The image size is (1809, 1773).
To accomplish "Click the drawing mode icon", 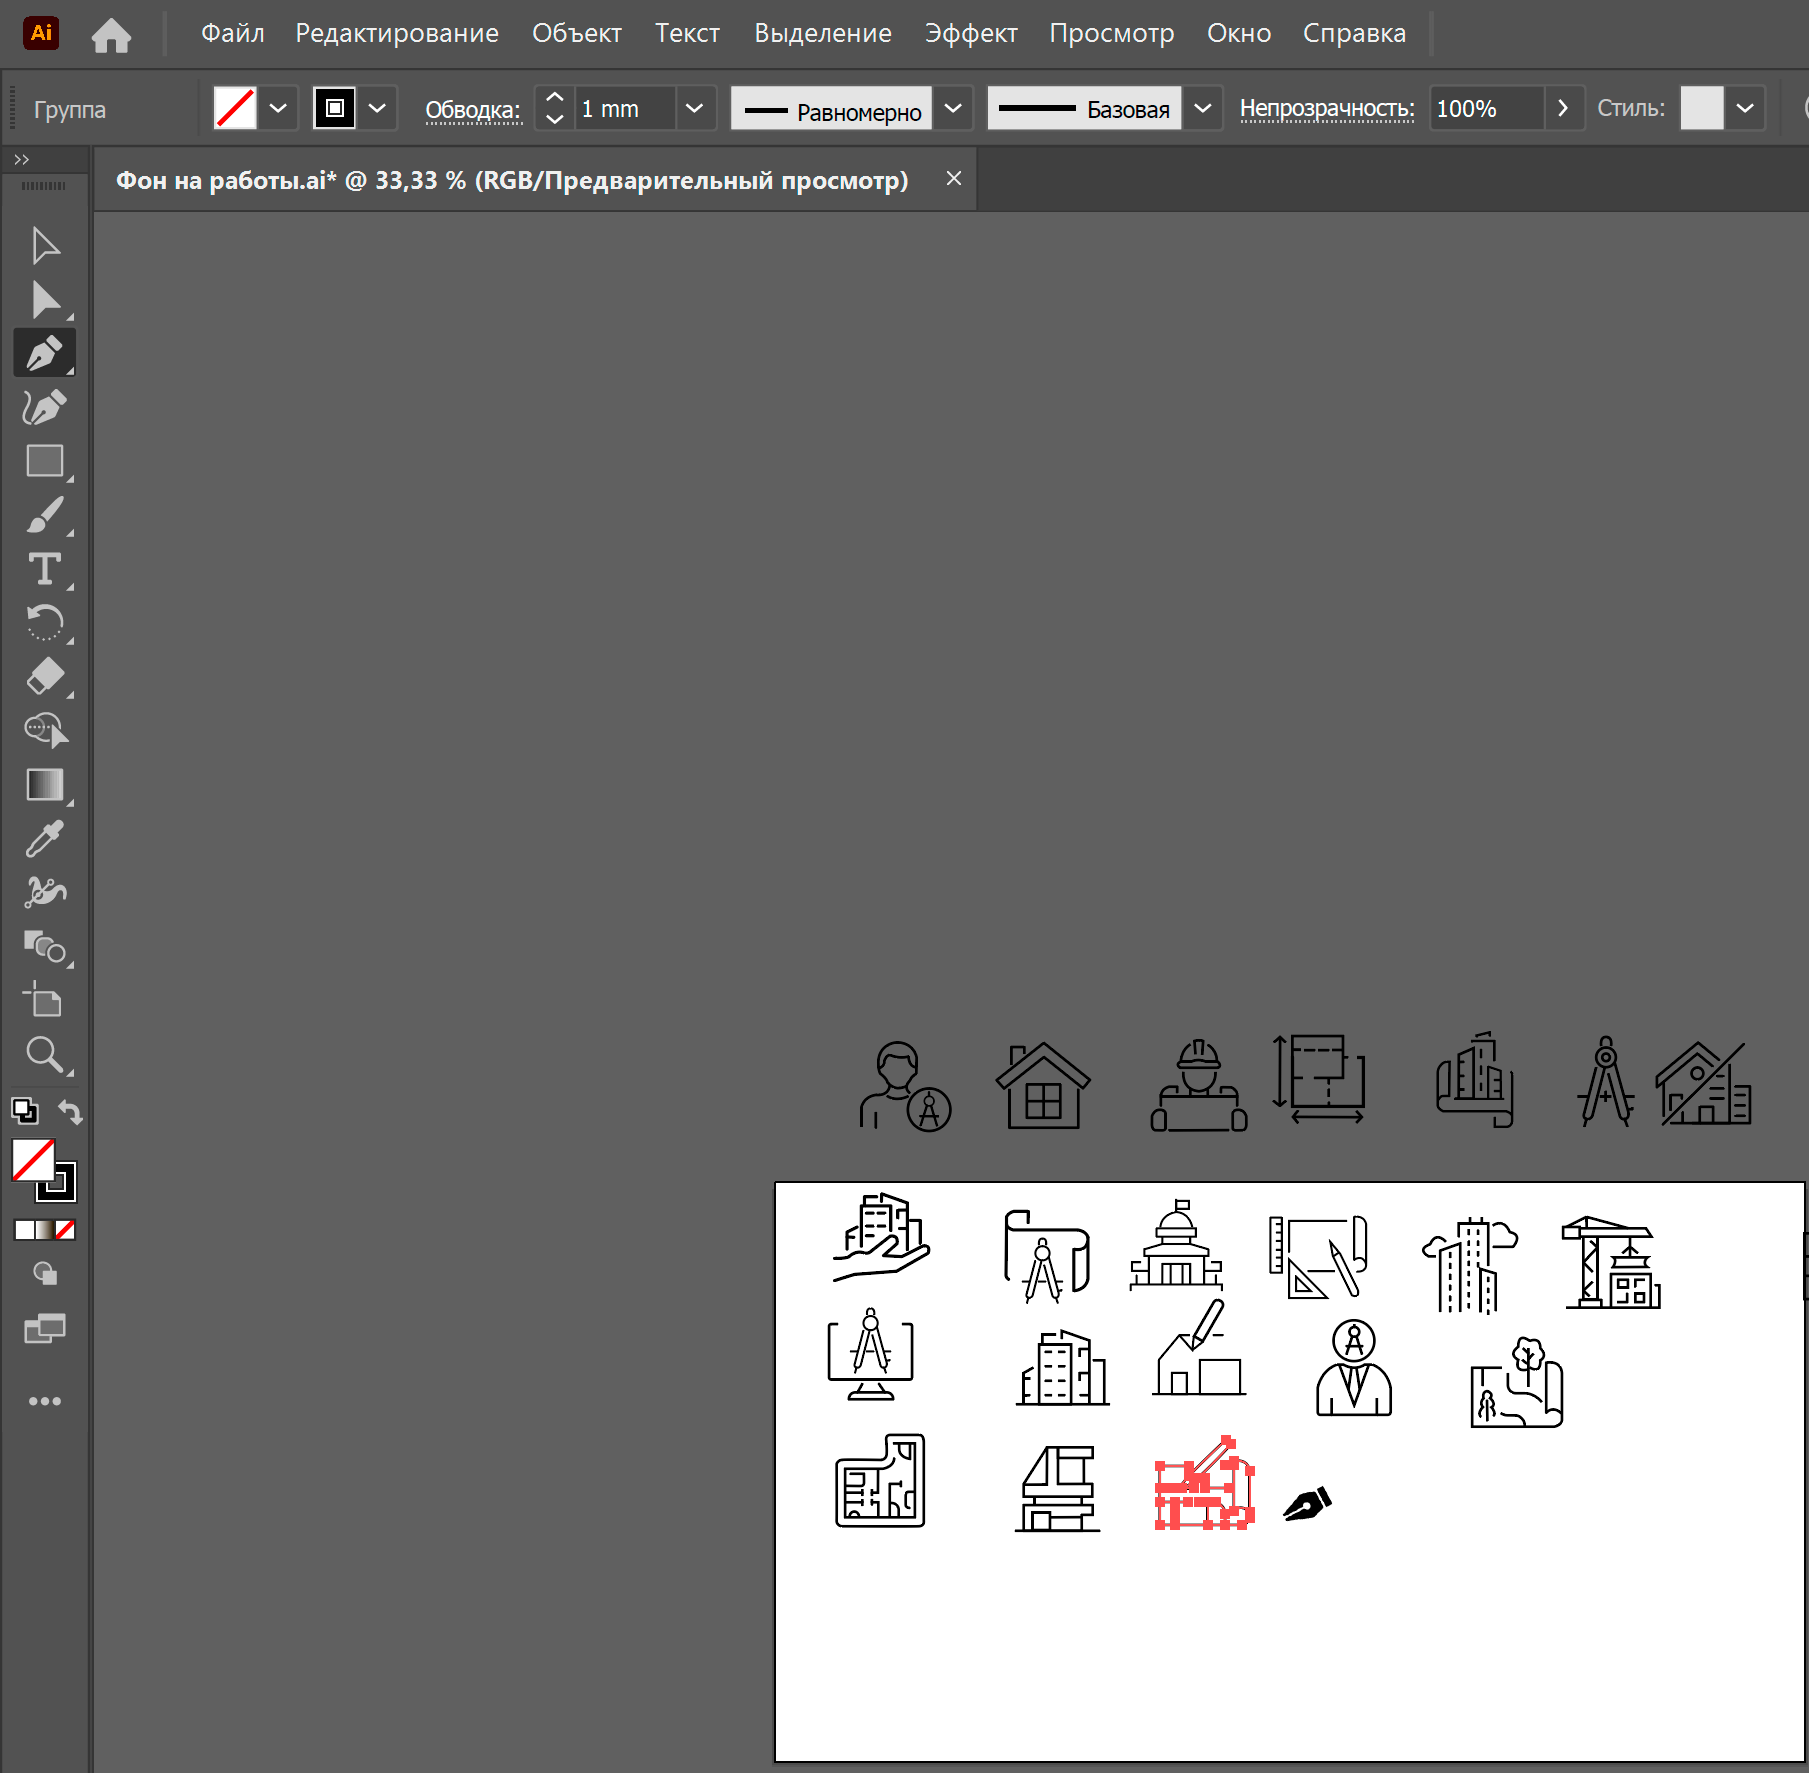I will (x=45, y=1273).
